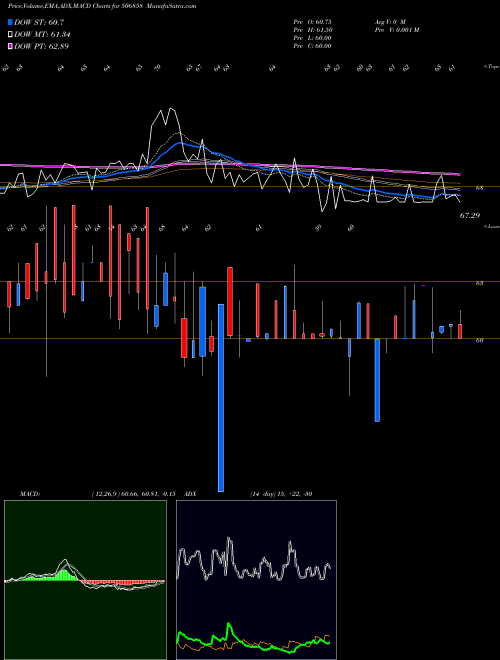
Task: Select the 'DOW MT: 61.34' legend label
Action: 42,35
